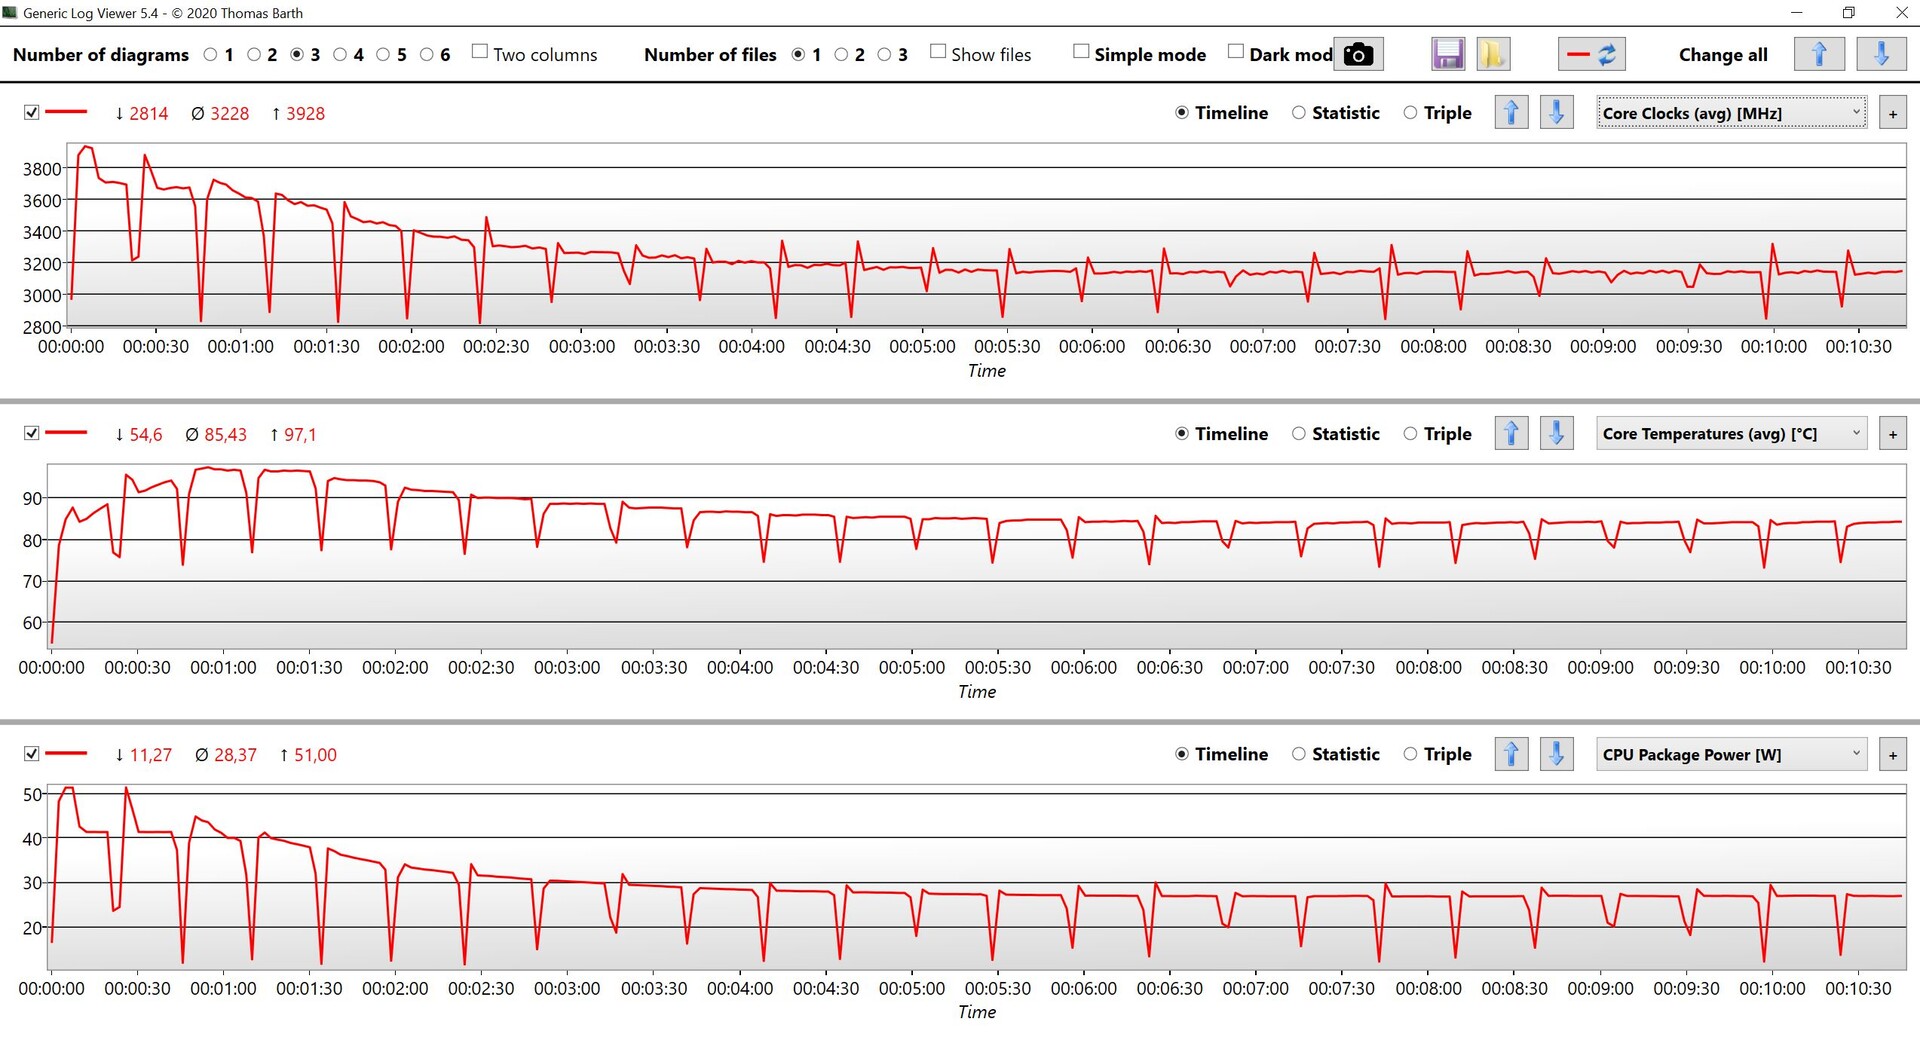
Task: Select Statistic view for Core Clocks diagram
Action: pos(1299,113)
